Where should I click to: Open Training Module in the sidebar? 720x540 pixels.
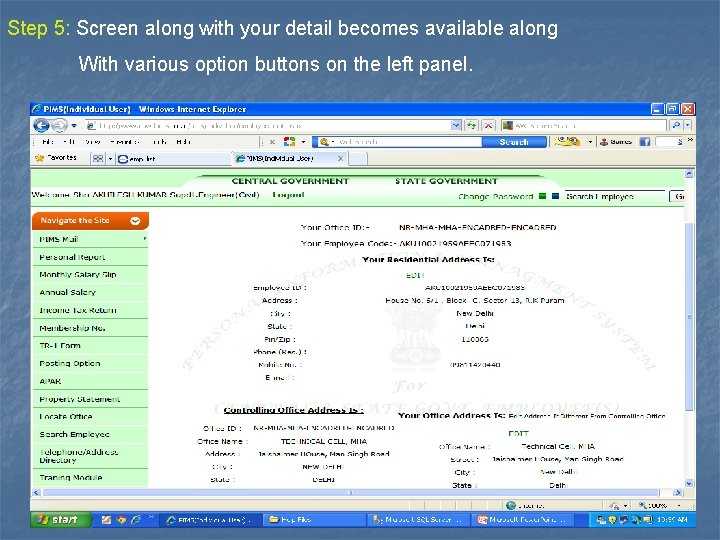[90, 478]
